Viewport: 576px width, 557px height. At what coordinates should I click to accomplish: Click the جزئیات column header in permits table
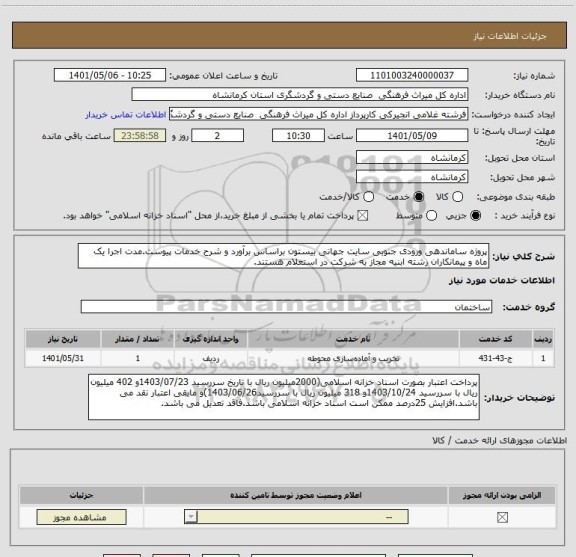coord(82,495)
